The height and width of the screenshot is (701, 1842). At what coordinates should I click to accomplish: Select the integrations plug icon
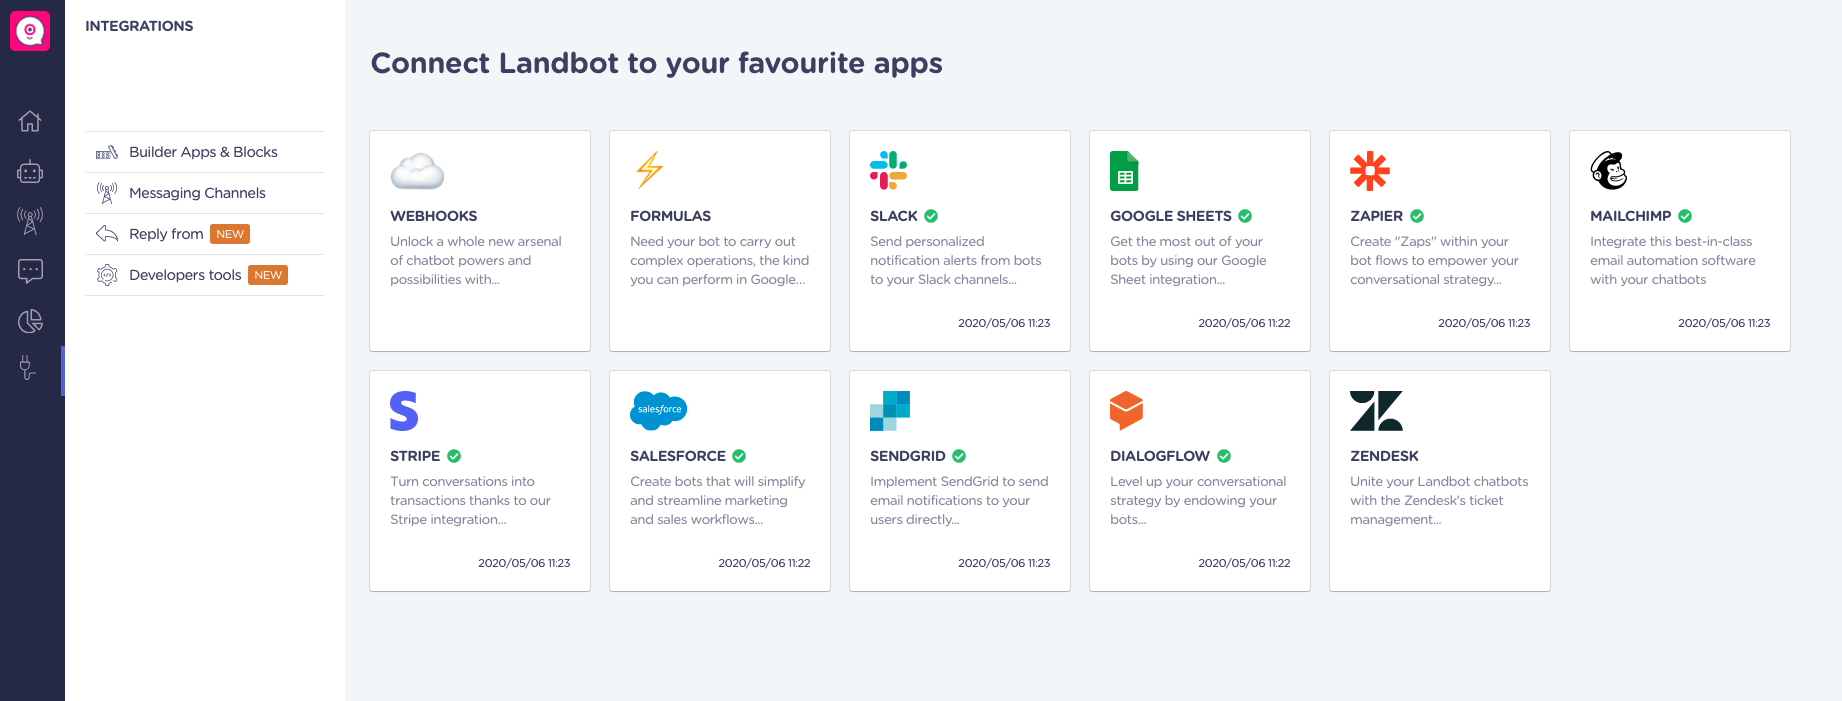pyautogui.click(x=28, y=369)
